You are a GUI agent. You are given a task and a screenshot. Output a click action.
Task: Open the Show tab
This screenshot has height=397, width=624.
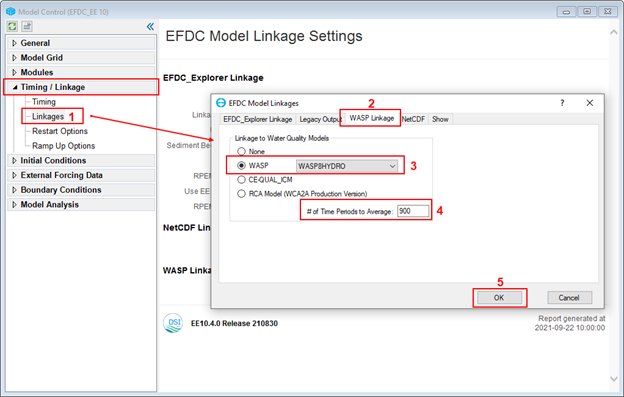pyautogui.click(x=440, y=119)
